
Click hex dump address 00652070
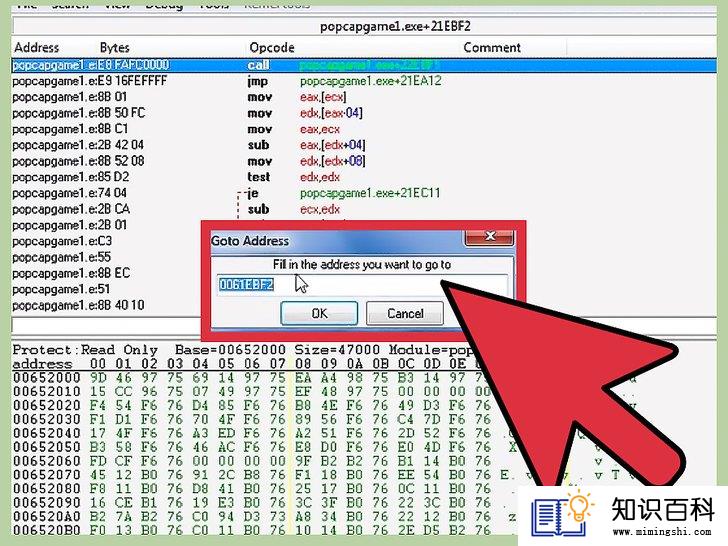click(x=46, y=475)
